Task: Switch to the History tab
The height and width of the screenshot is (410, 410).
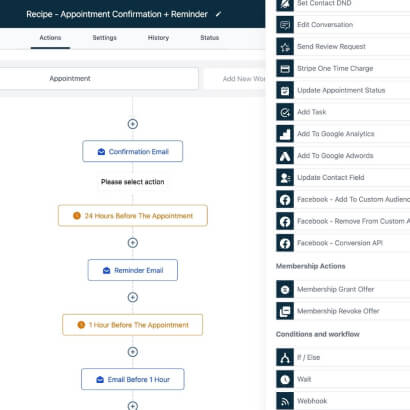Action: coord(158,38)
